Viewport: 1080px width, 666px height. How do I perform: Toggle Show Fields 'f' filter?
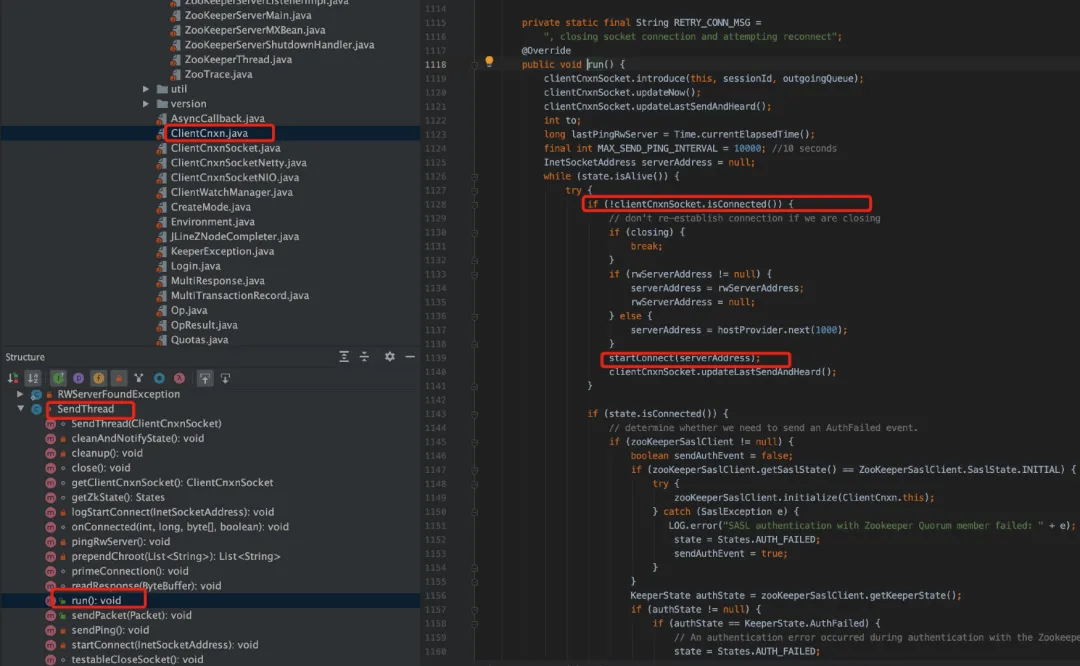(98, 378)
